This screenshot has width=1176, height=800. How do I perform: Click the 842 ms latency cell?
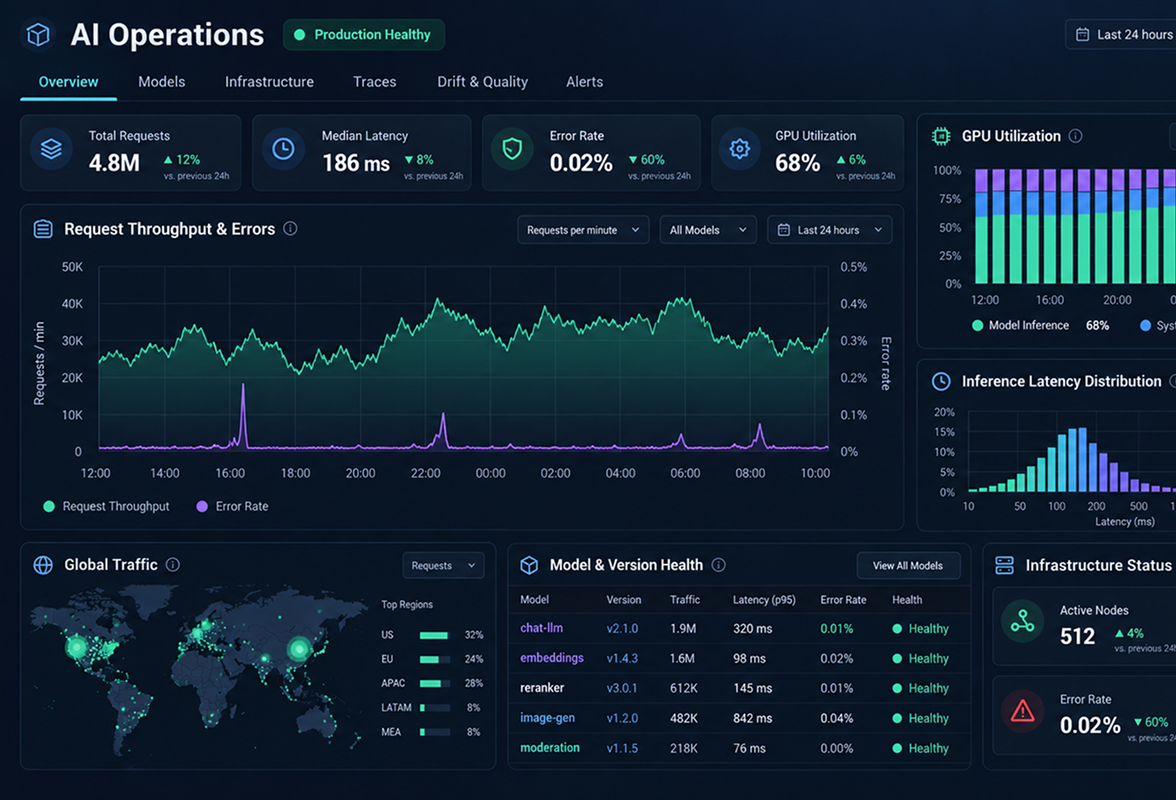tap(752, 718)
